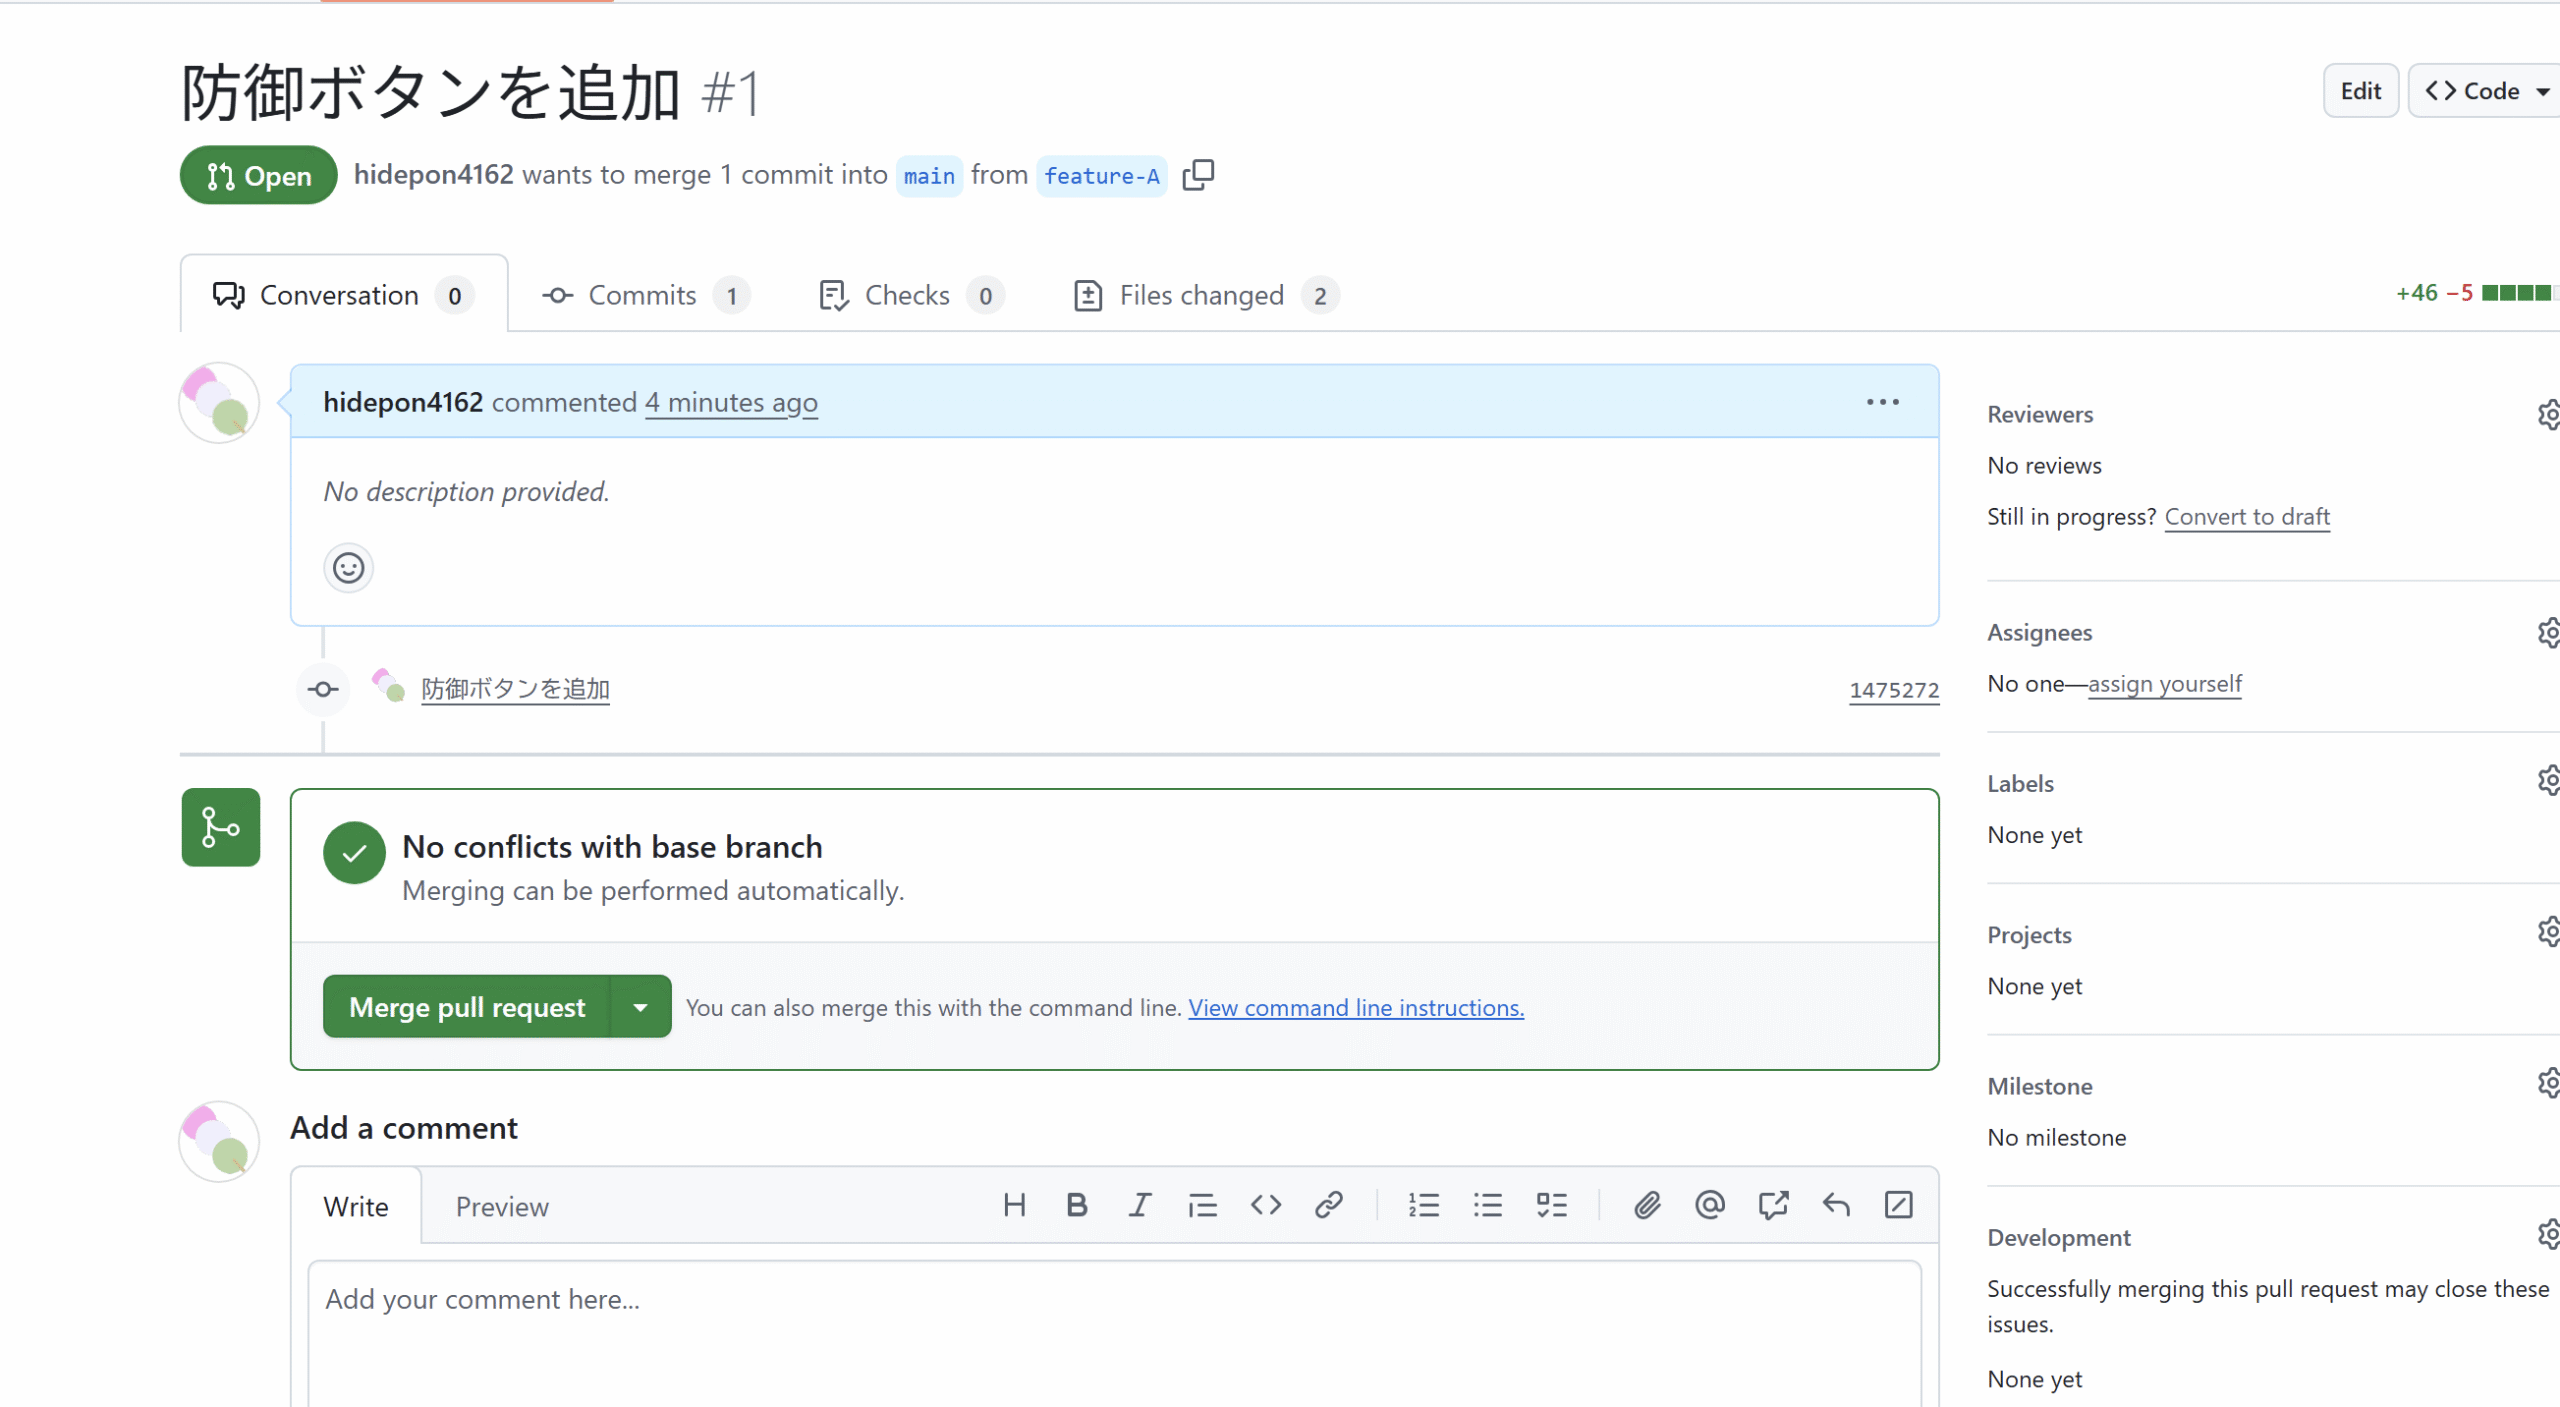Open commit hash 1475272 link
The image size is (2560, 1407).
coord(1894,690)
